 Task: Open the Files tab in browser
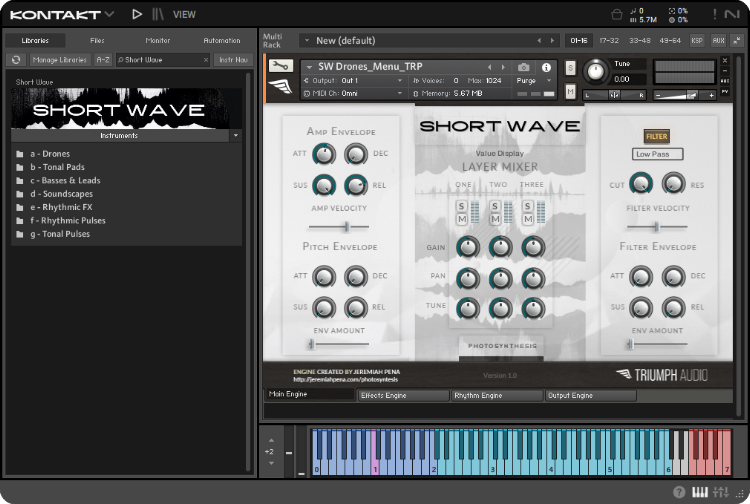pos(97,40)
